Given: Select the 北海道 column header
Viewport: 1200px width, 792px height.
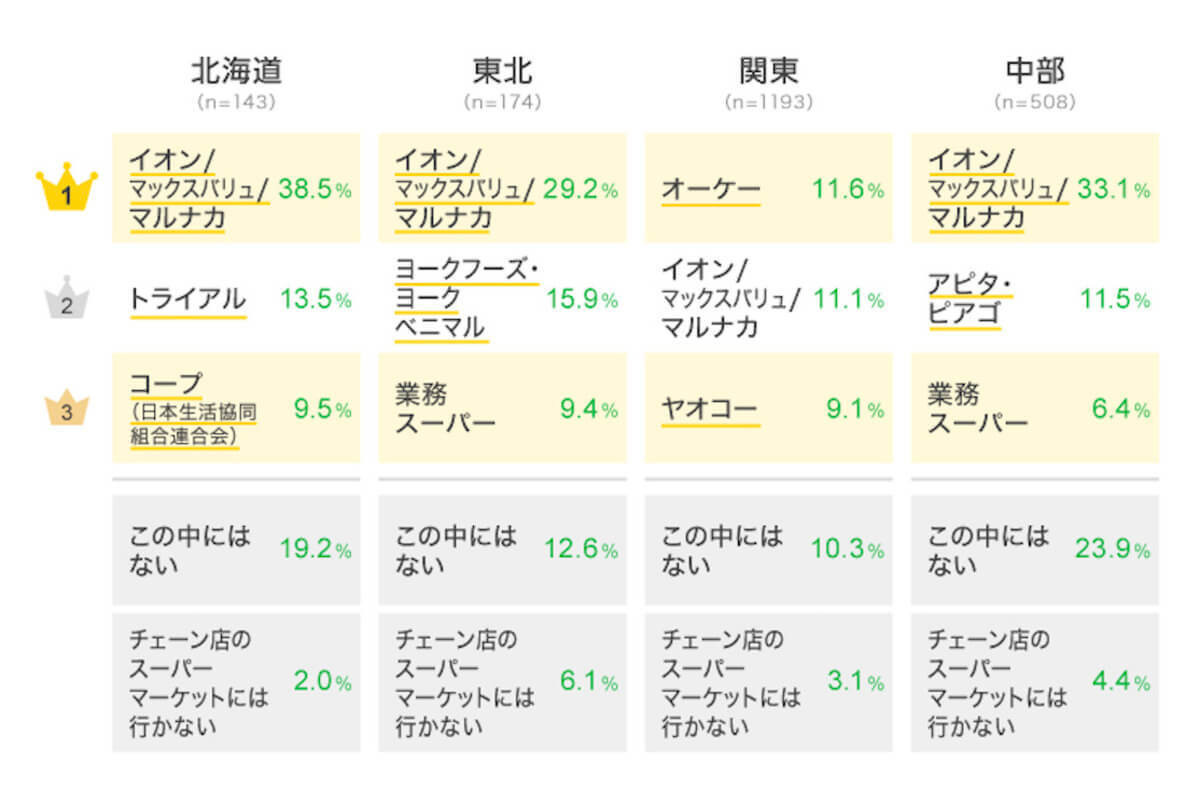Looking at the screenshot, I should 237,71.
